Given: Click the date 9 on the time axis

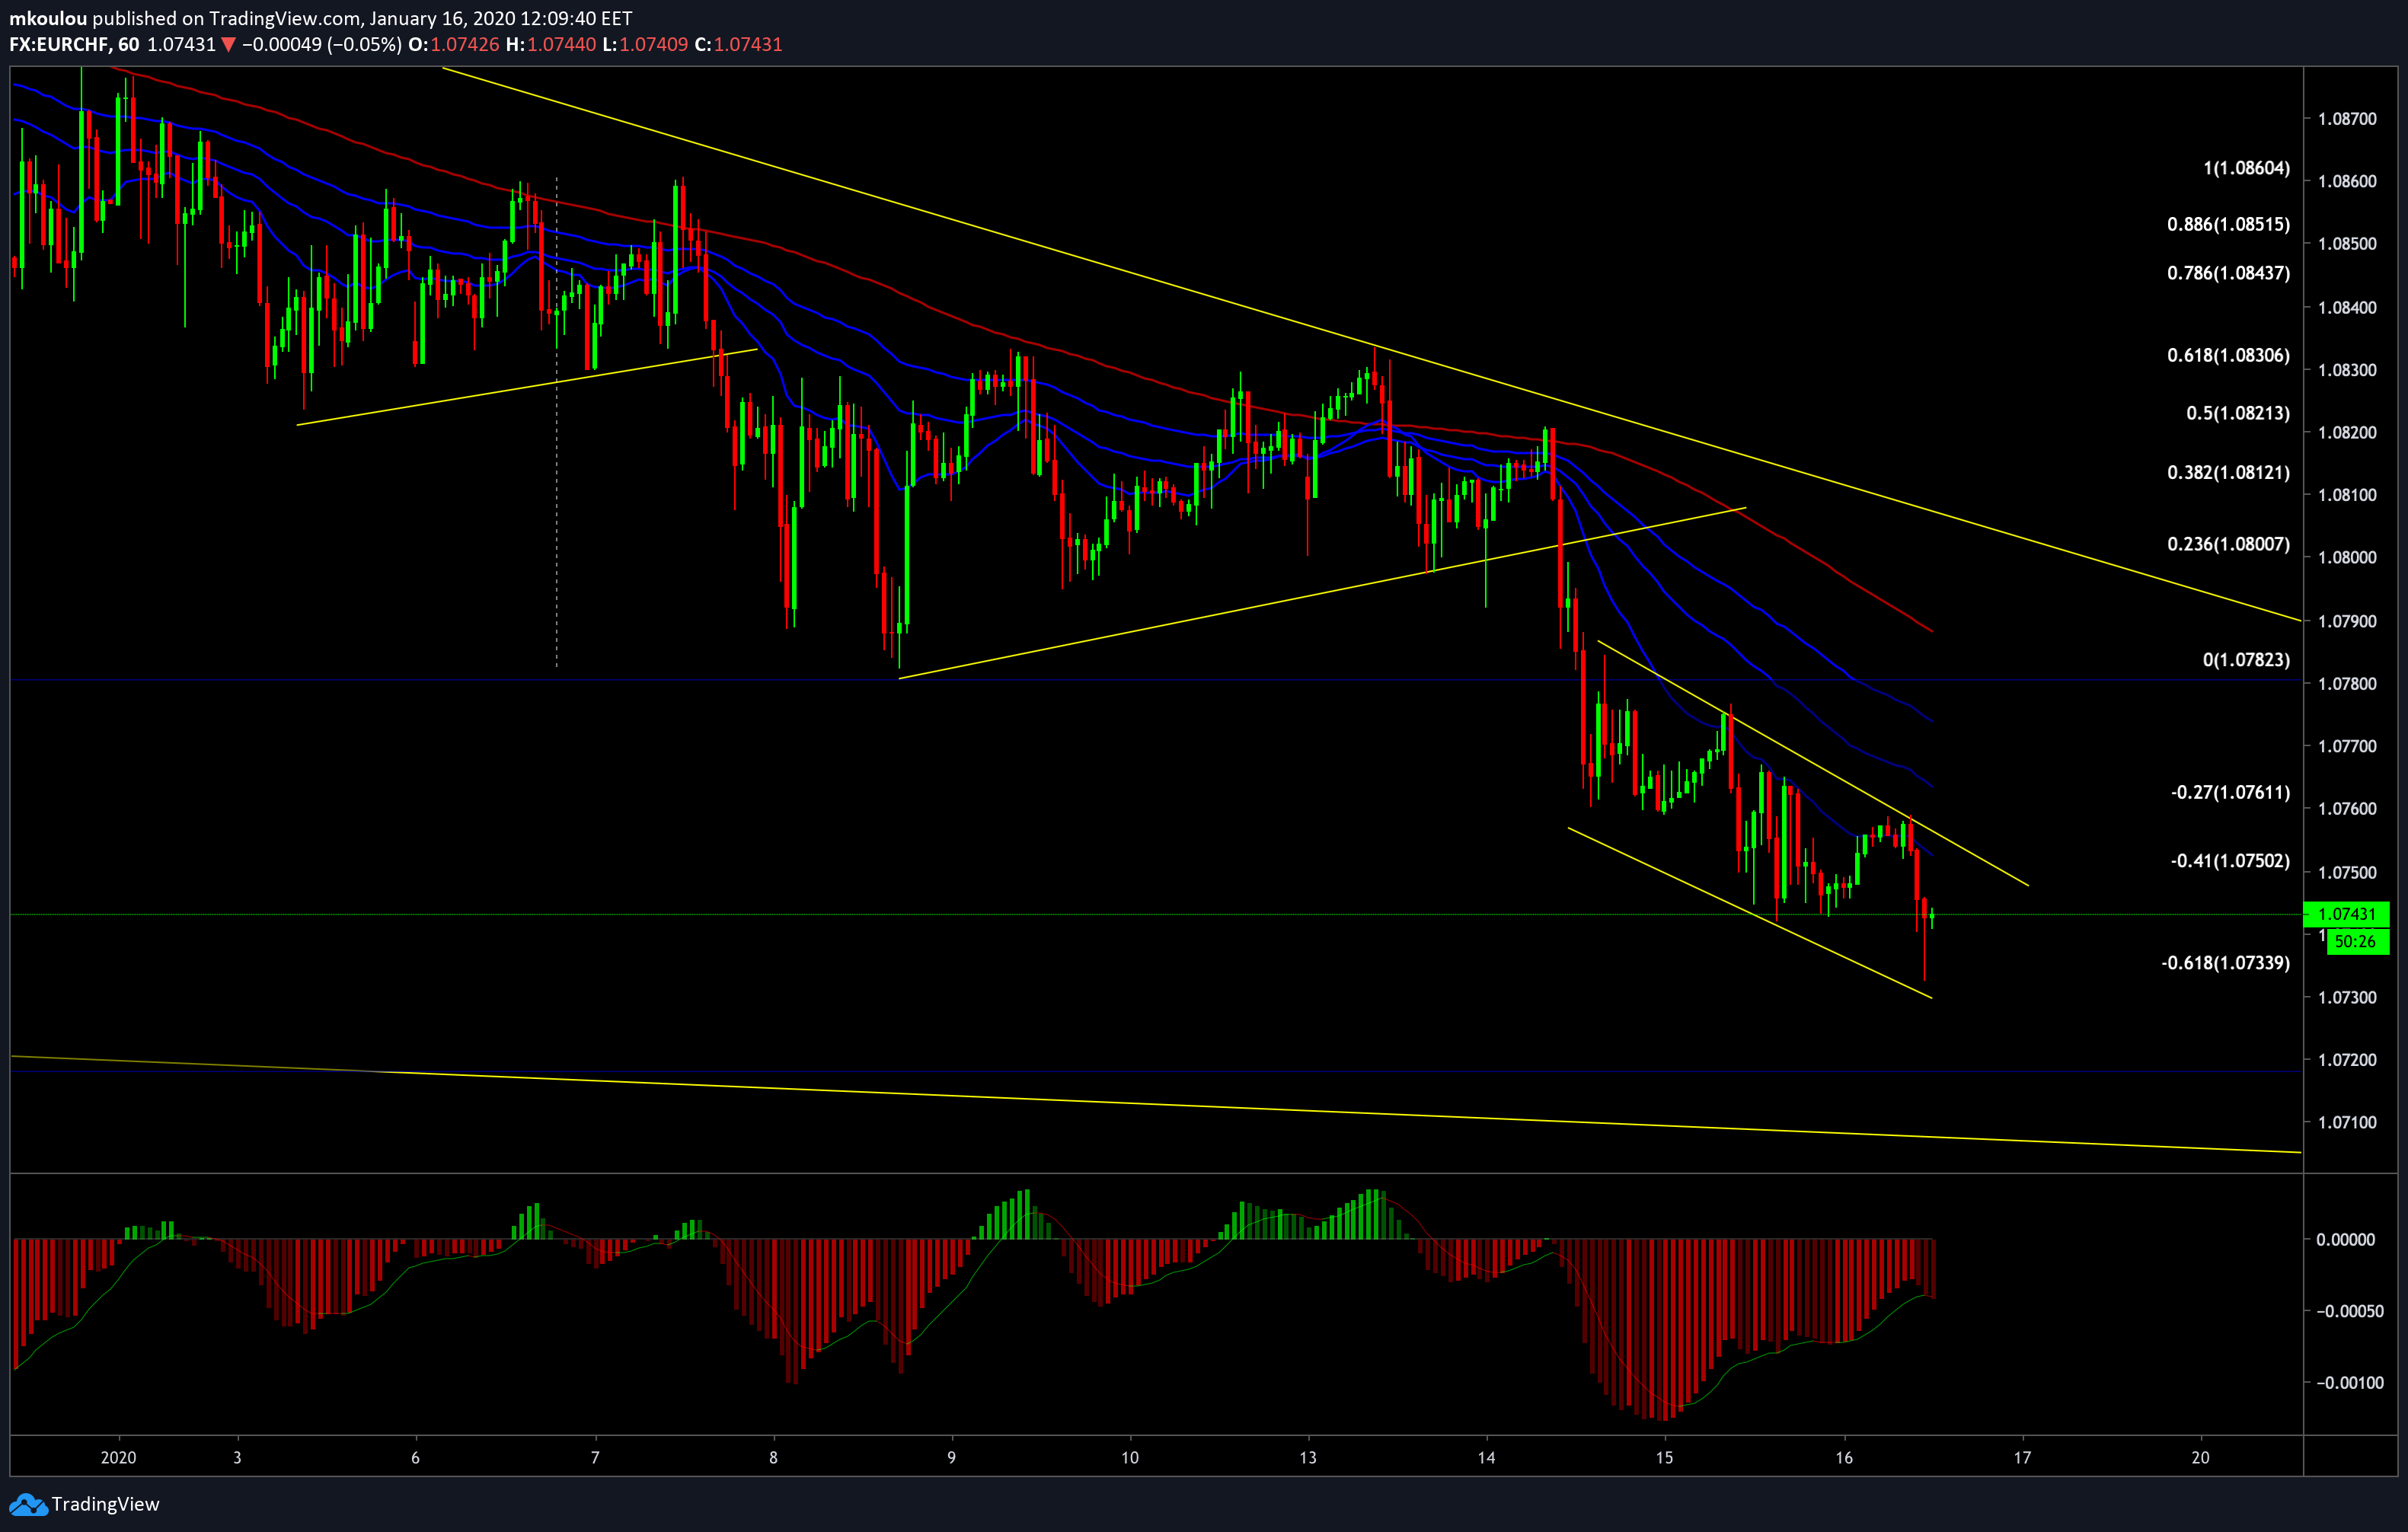Looking at the screenshot, I should [952, 1458].
